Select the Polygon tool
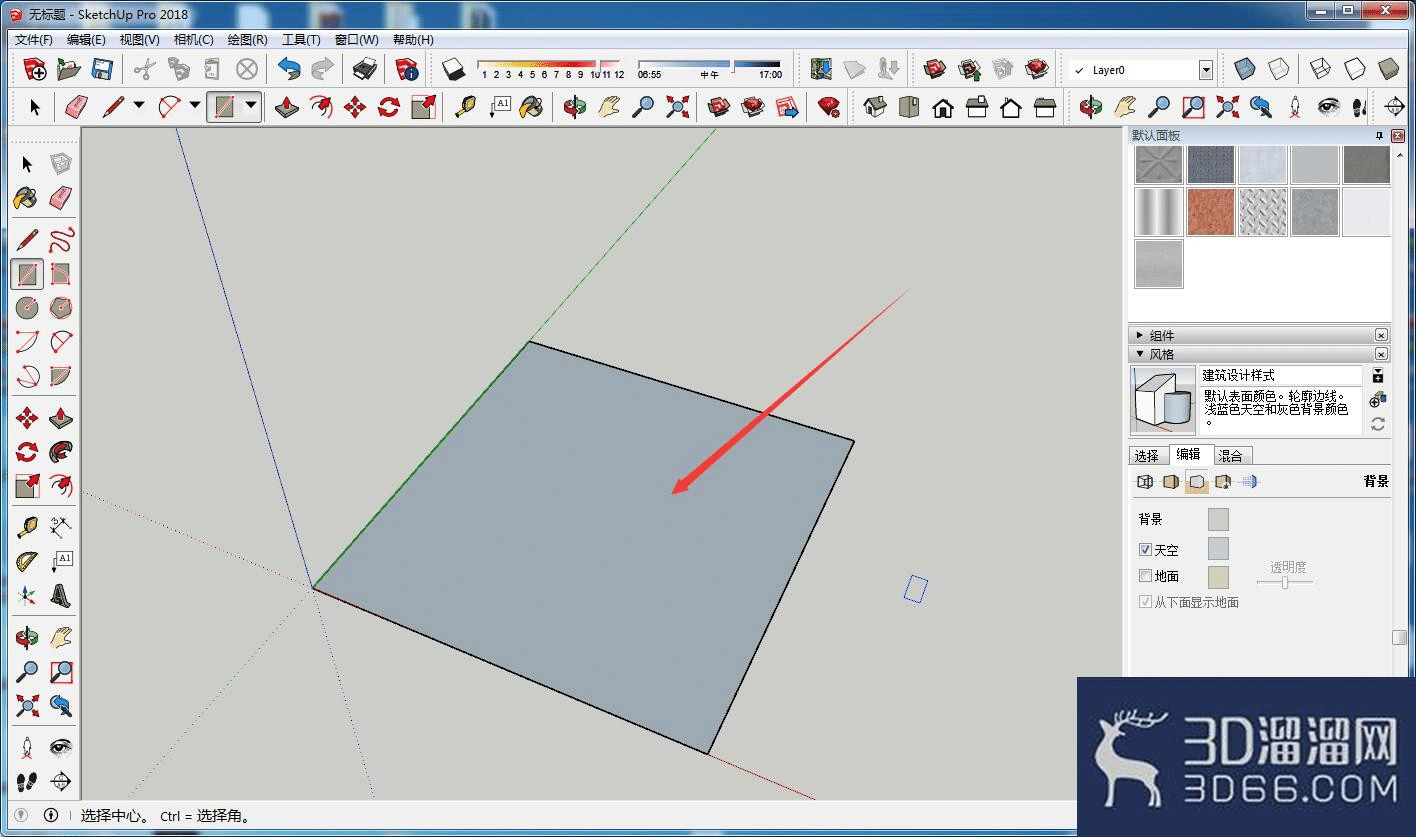 coord(61,308)
